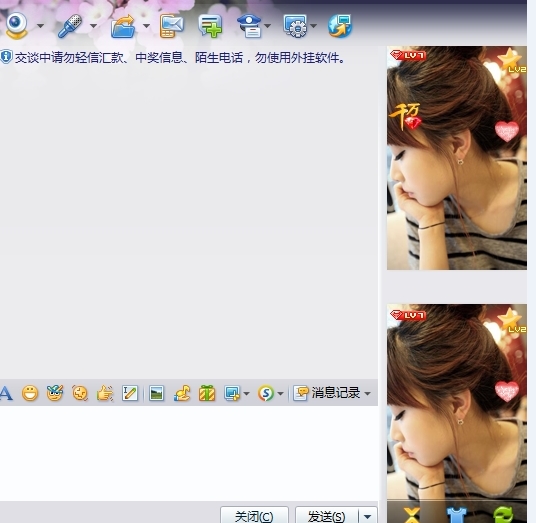The width and height of the screenshot is (536, 523).
Task: Open the globe applications icon
Action: [340, 26]
